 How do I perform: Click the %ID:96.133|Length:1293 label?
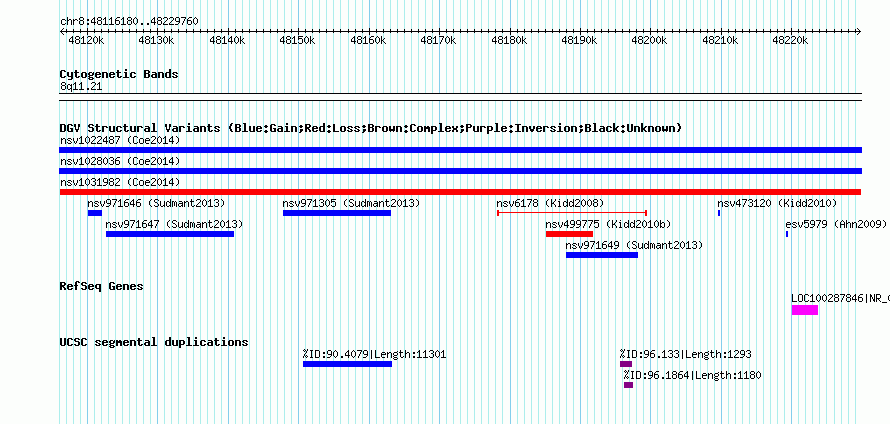(x=686, y=355)
